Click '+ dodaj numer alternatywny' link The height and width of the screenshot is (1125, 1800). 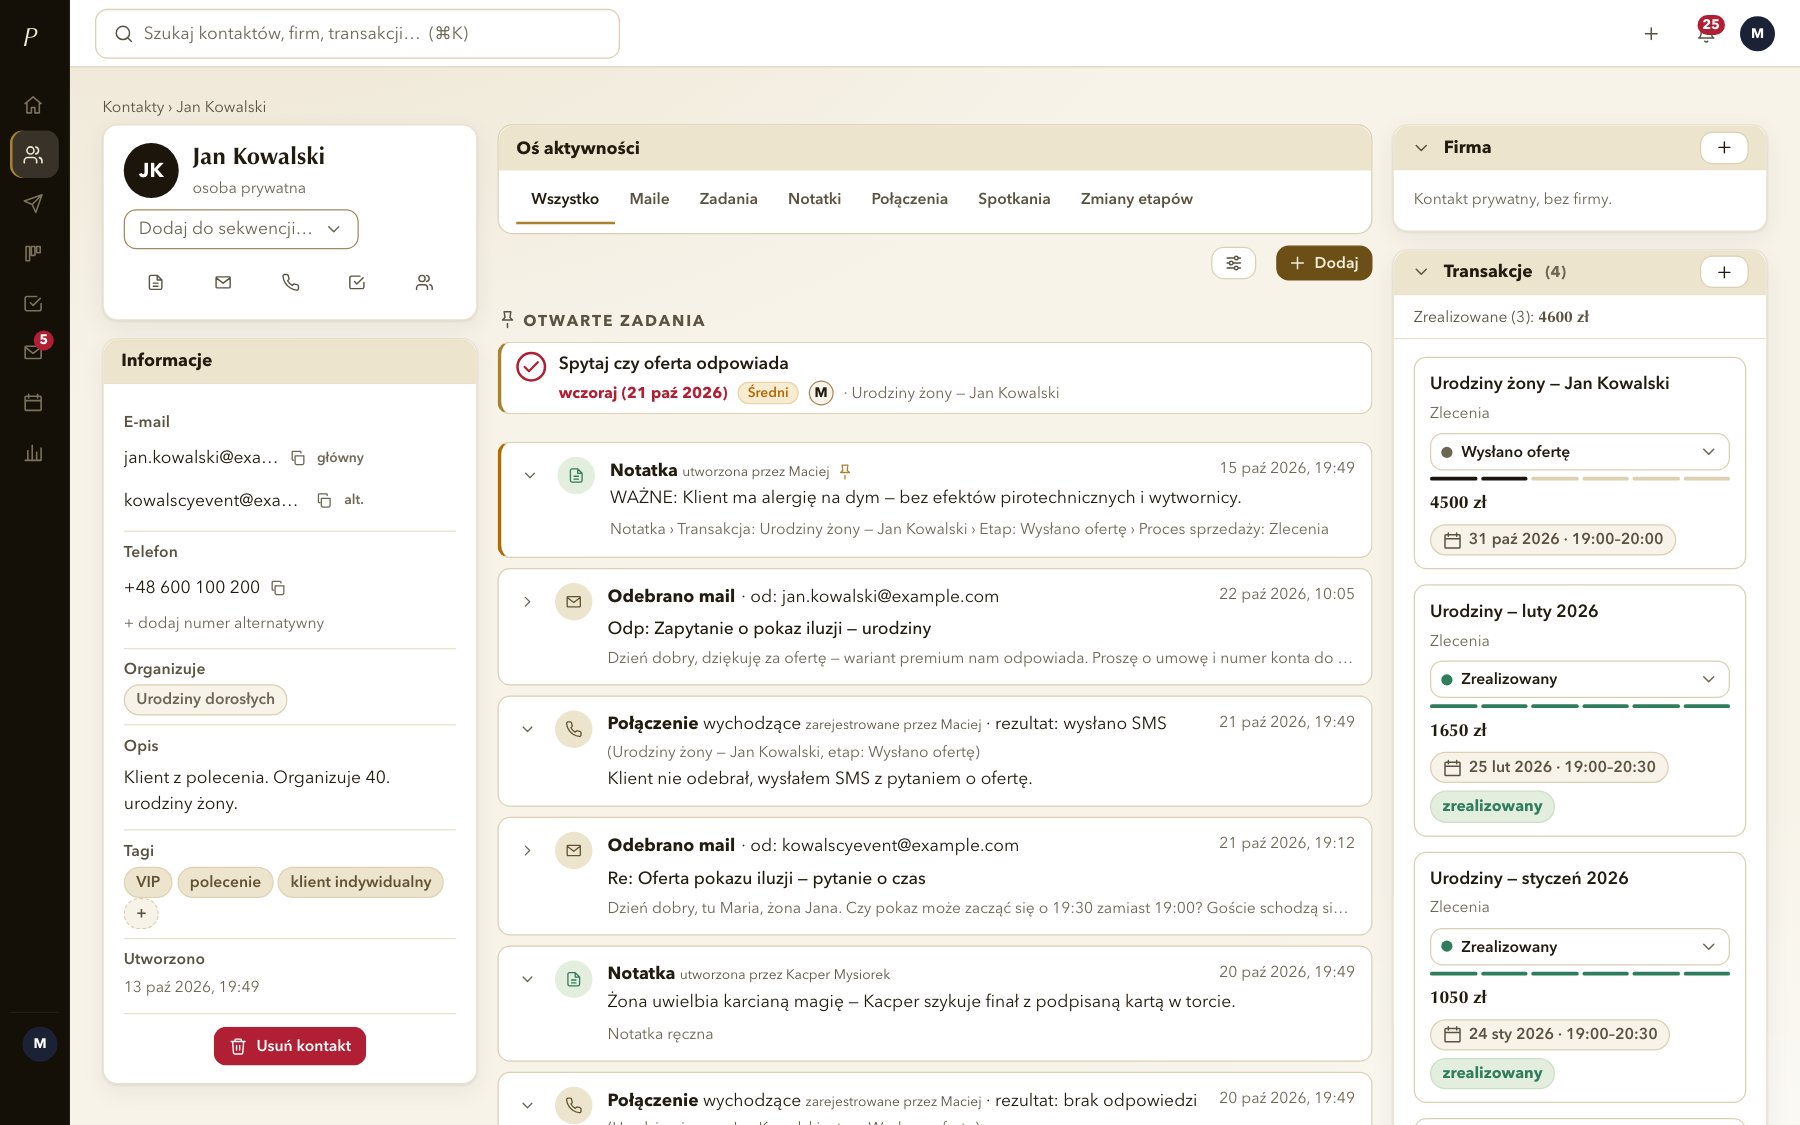(x=224, y=623)
